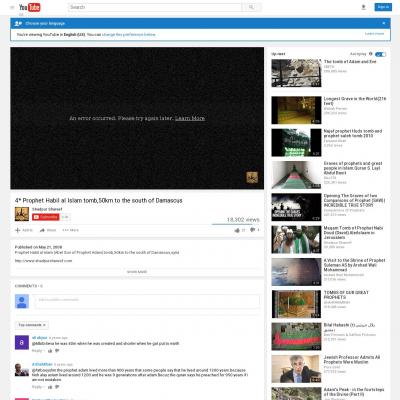Toggle the Autoplay switch
400x400 pixels.
(x=380, y=54)
